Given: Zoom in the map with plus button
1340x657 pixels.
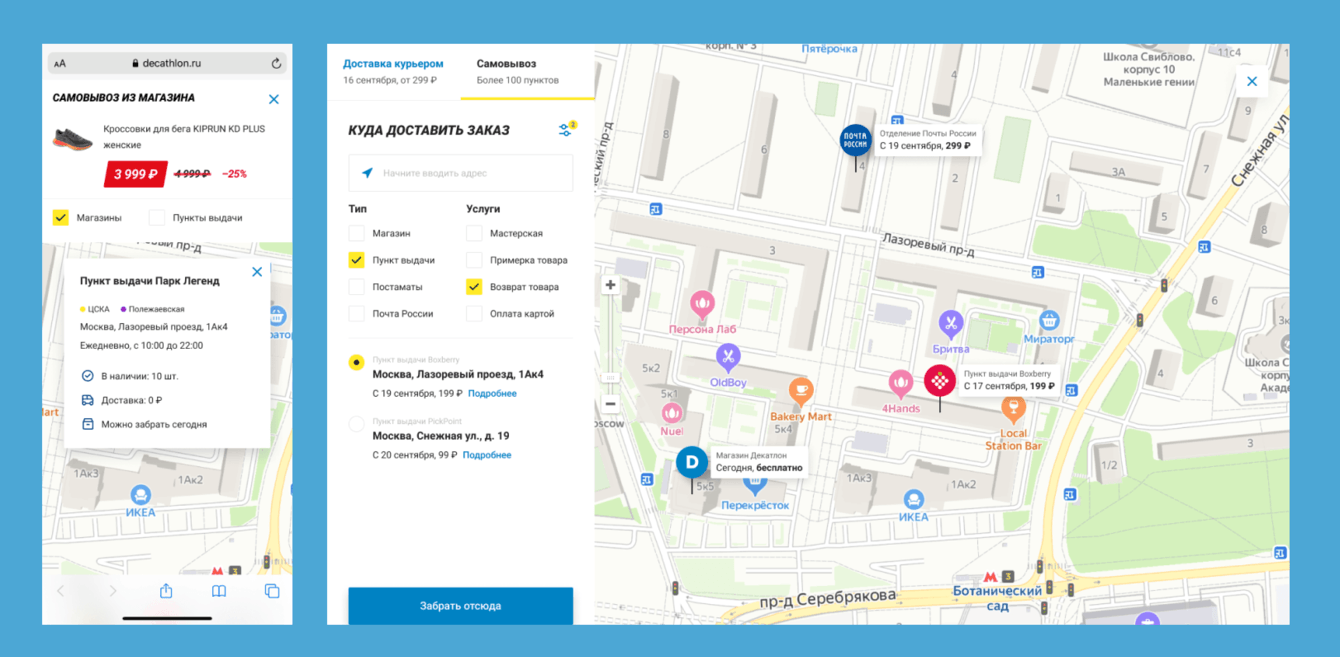Looking at the screenshot, I should [x=610, y=285].
